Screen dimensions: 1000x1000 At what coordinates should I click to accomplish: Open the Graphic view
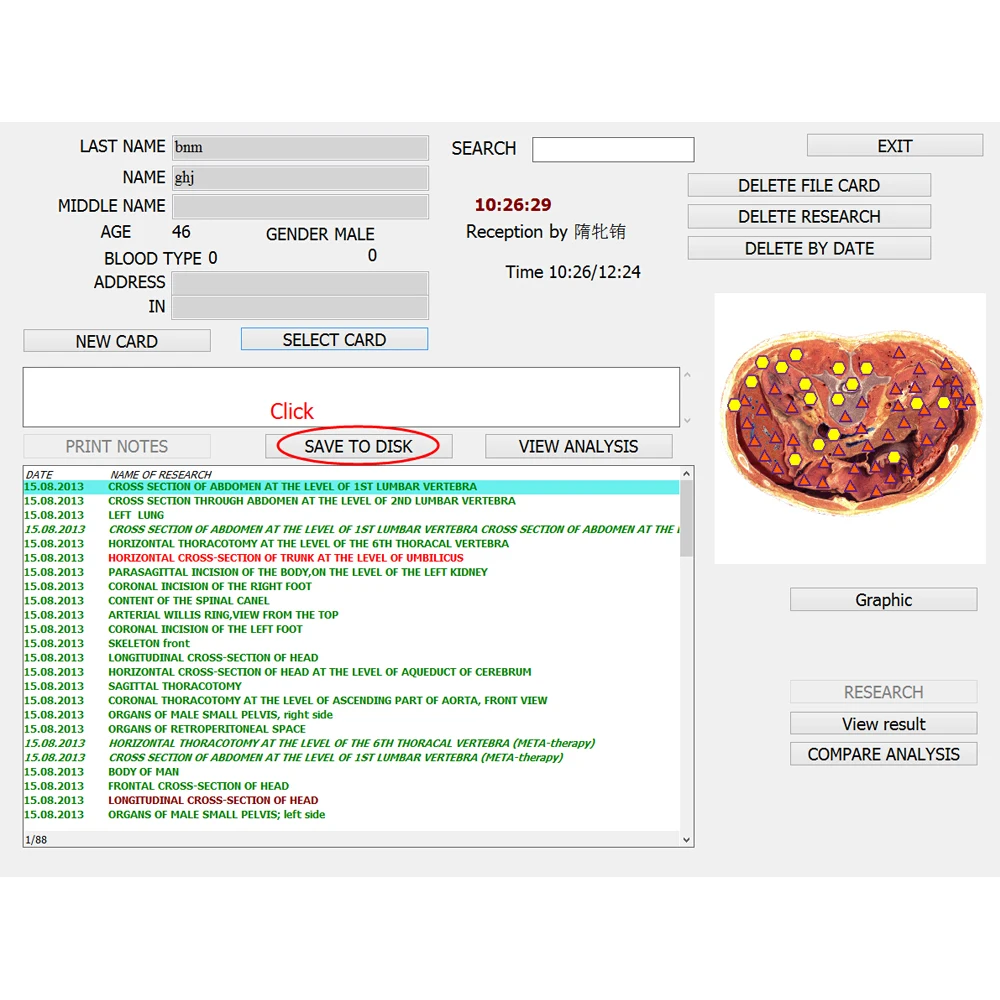tap(883, 599)
